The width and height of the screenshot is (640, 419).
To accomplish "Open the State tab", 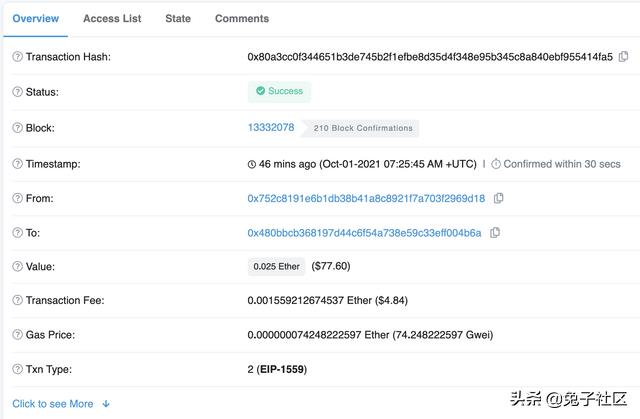I will [x=178, y=18].
